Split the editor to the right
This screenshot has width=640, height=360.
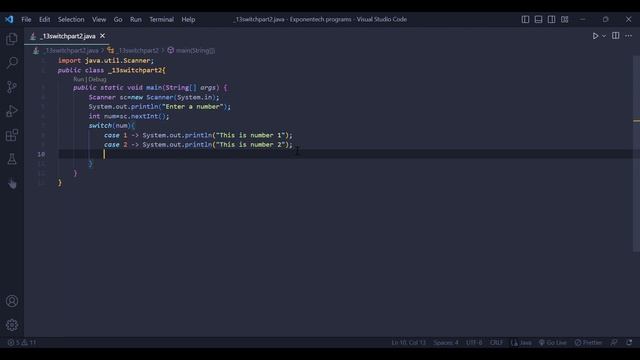(616, 36)
